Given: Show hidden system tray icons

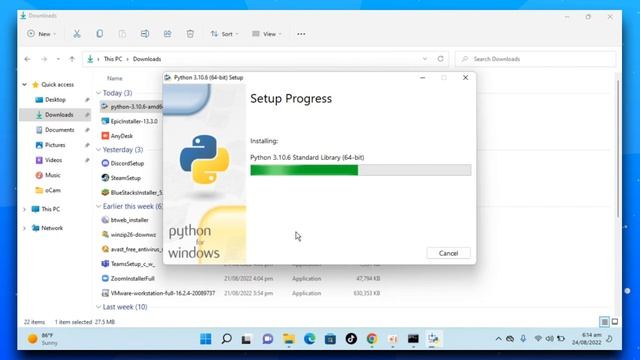Looking at the screenshot, I should coord(498,339).
